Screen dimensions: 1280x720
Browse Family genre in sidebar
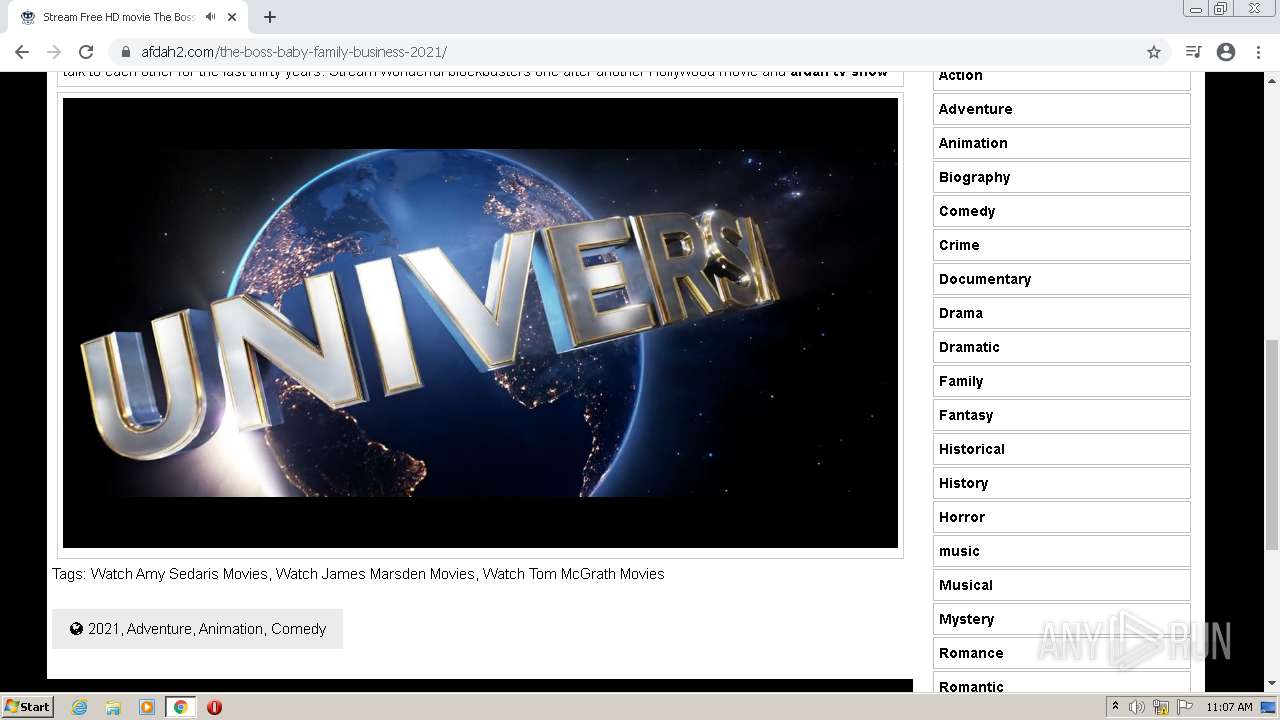click(1062, 381)
